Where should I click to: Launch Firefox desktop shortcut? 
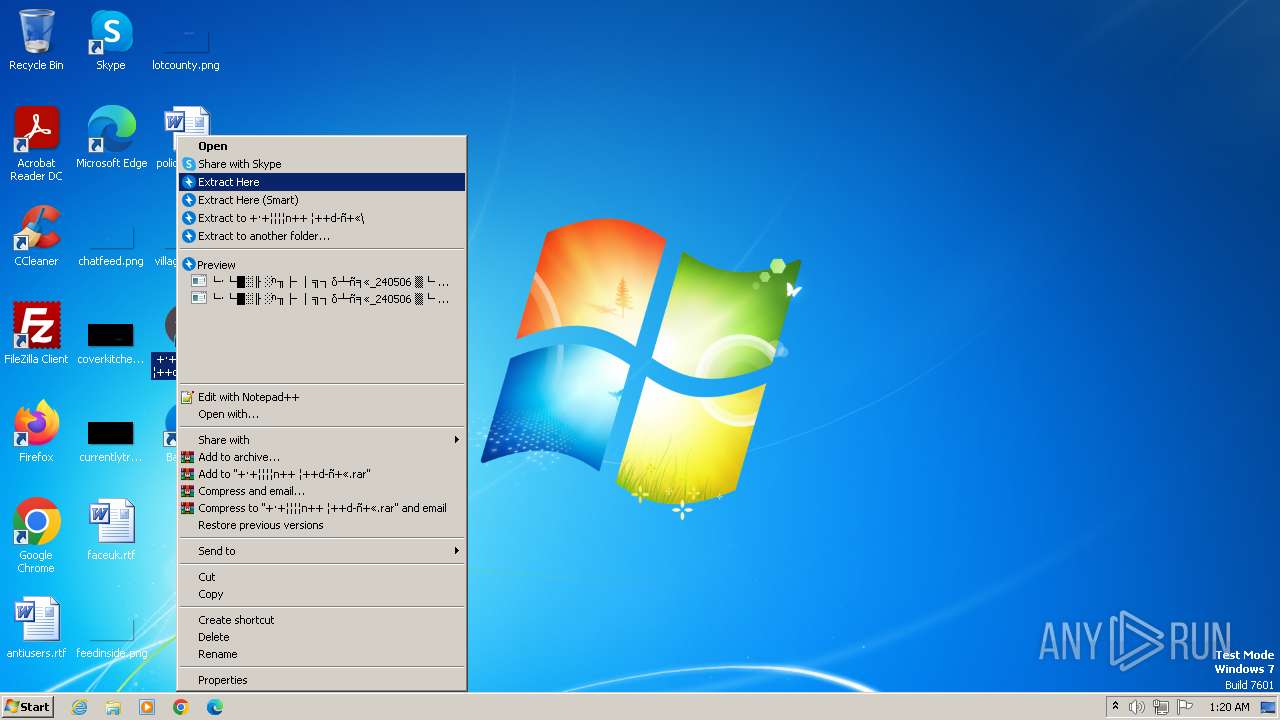tap(36, 432)
